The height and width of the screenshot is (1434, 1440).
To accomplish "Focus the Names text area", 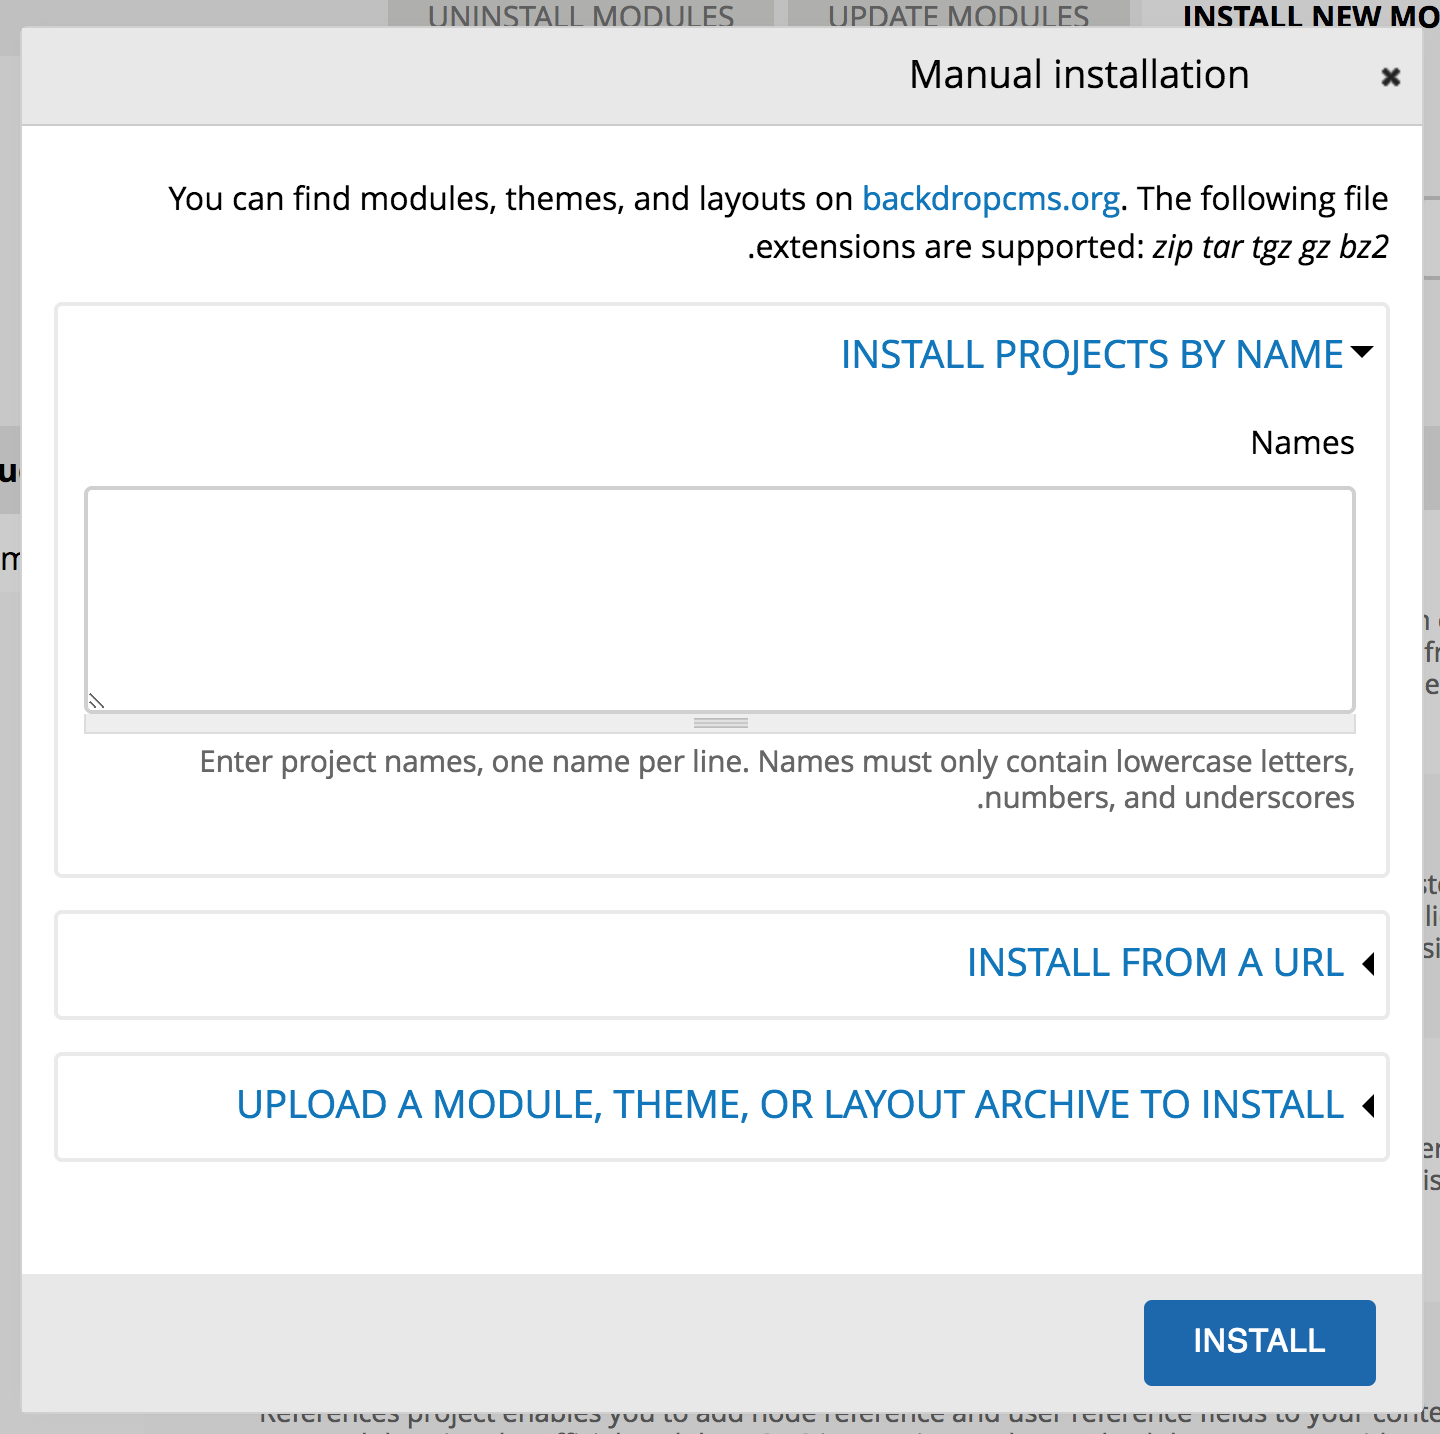I will click(720, 600).
